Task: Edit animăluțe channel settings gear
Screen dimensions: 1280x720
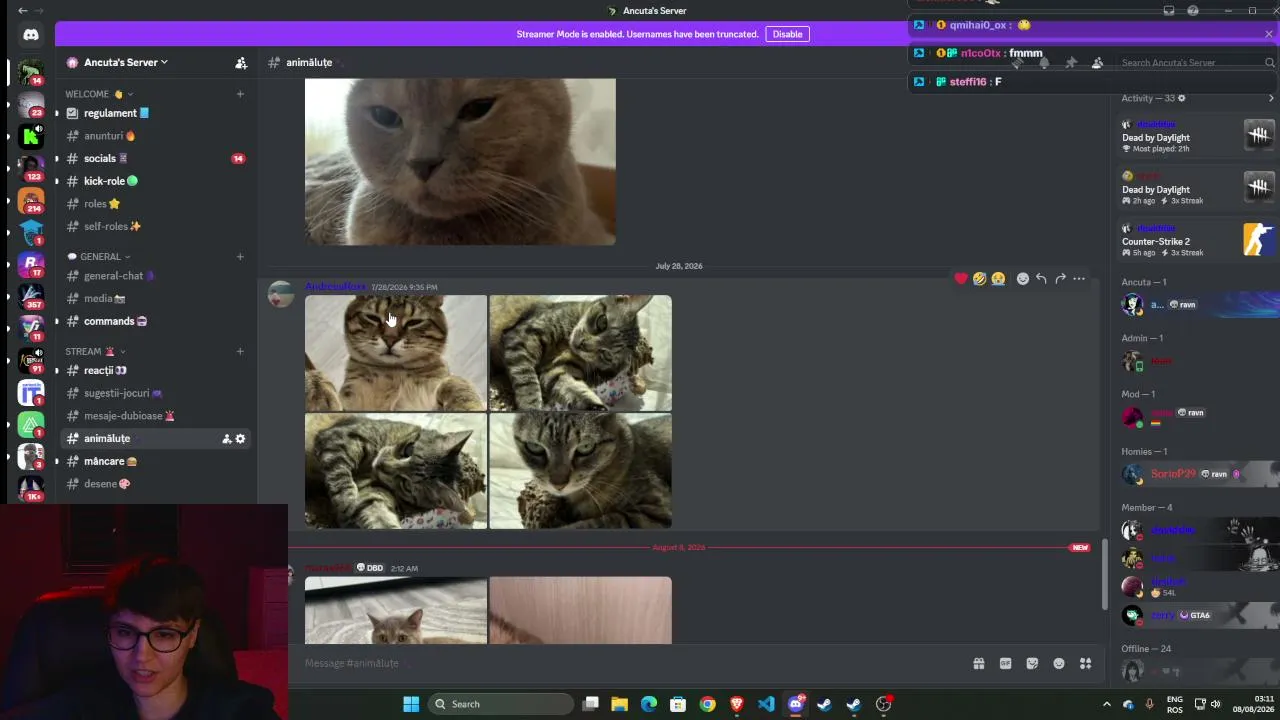Action: coord(240,439)
